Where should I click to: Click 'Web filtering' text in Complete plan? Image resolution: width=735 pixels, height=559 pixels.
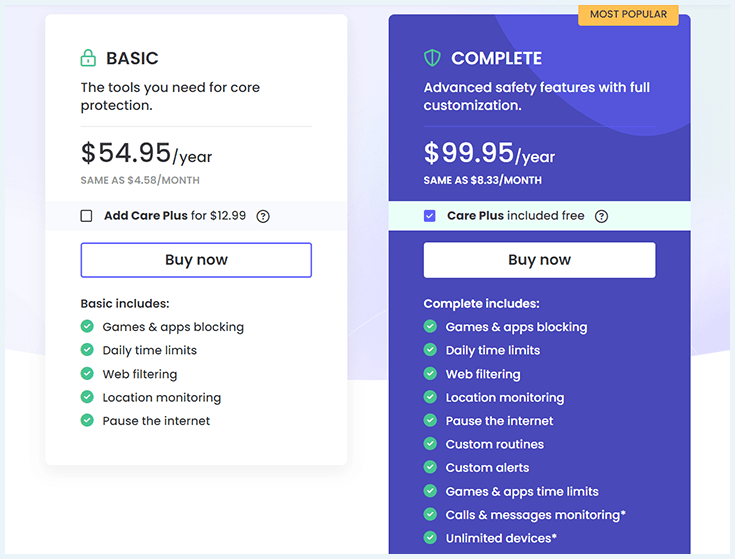click(483, 374)
